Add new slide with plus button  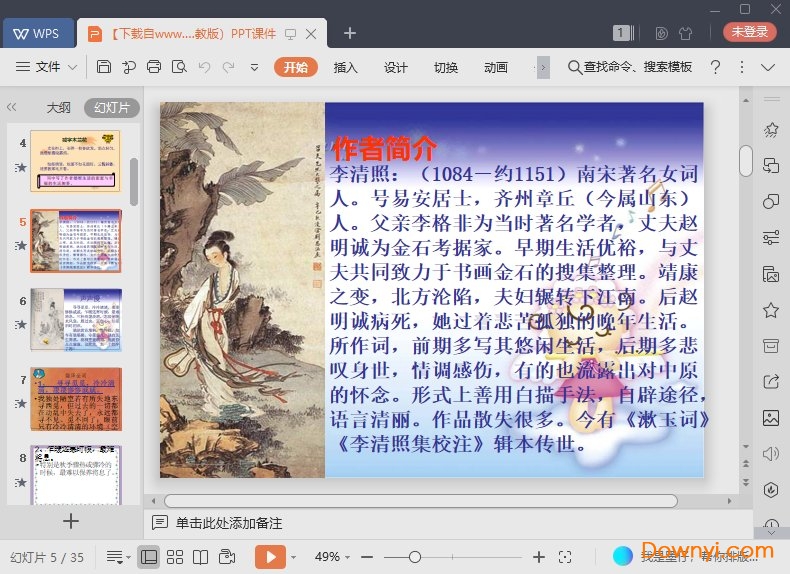point(70,521)
